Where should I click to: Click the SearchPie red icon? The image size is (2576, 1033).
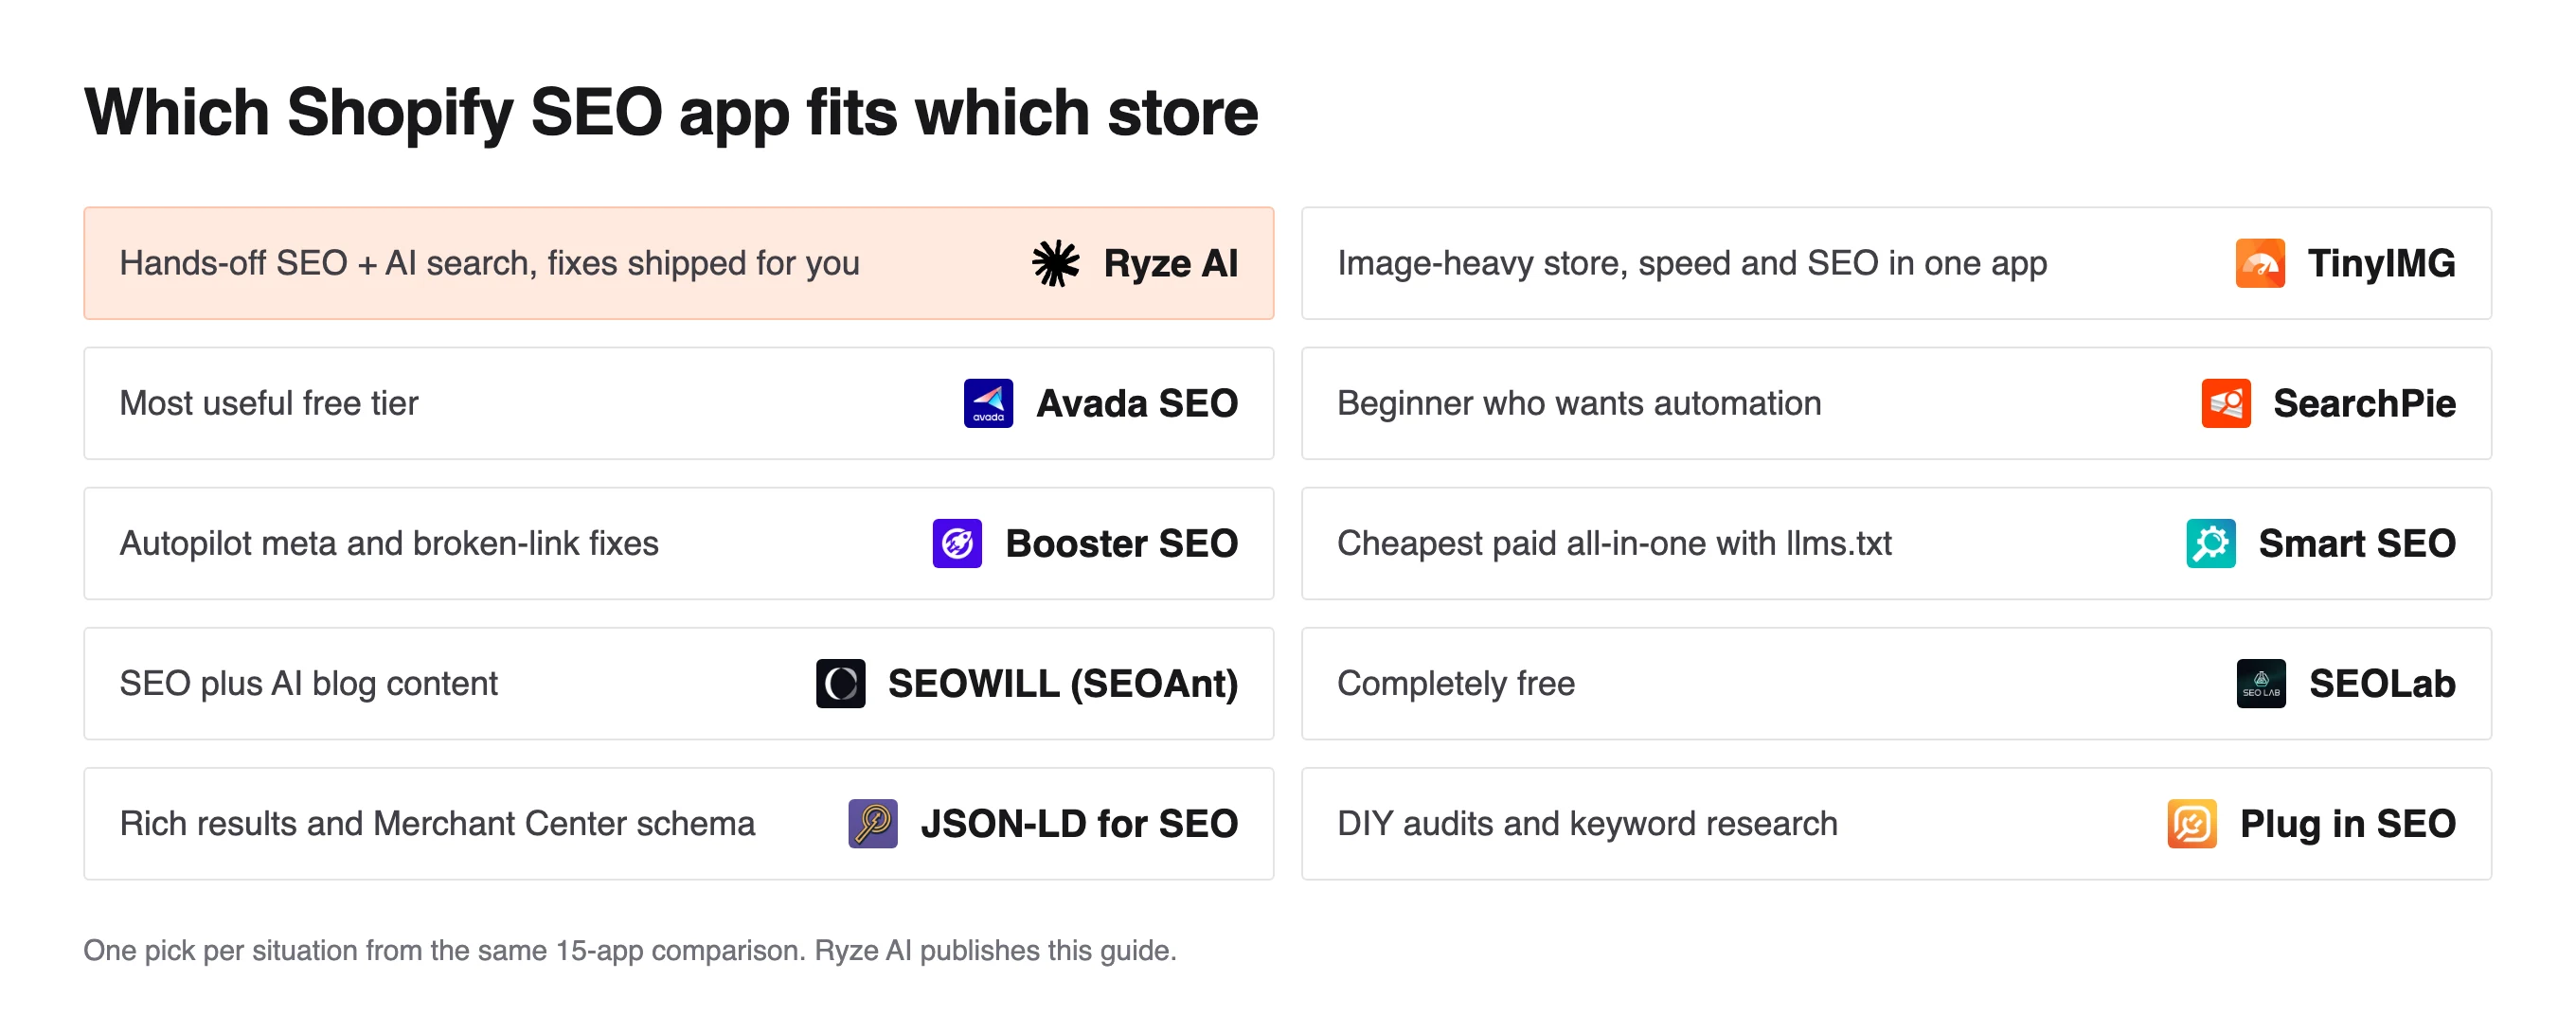click(x=2226, y=403)
